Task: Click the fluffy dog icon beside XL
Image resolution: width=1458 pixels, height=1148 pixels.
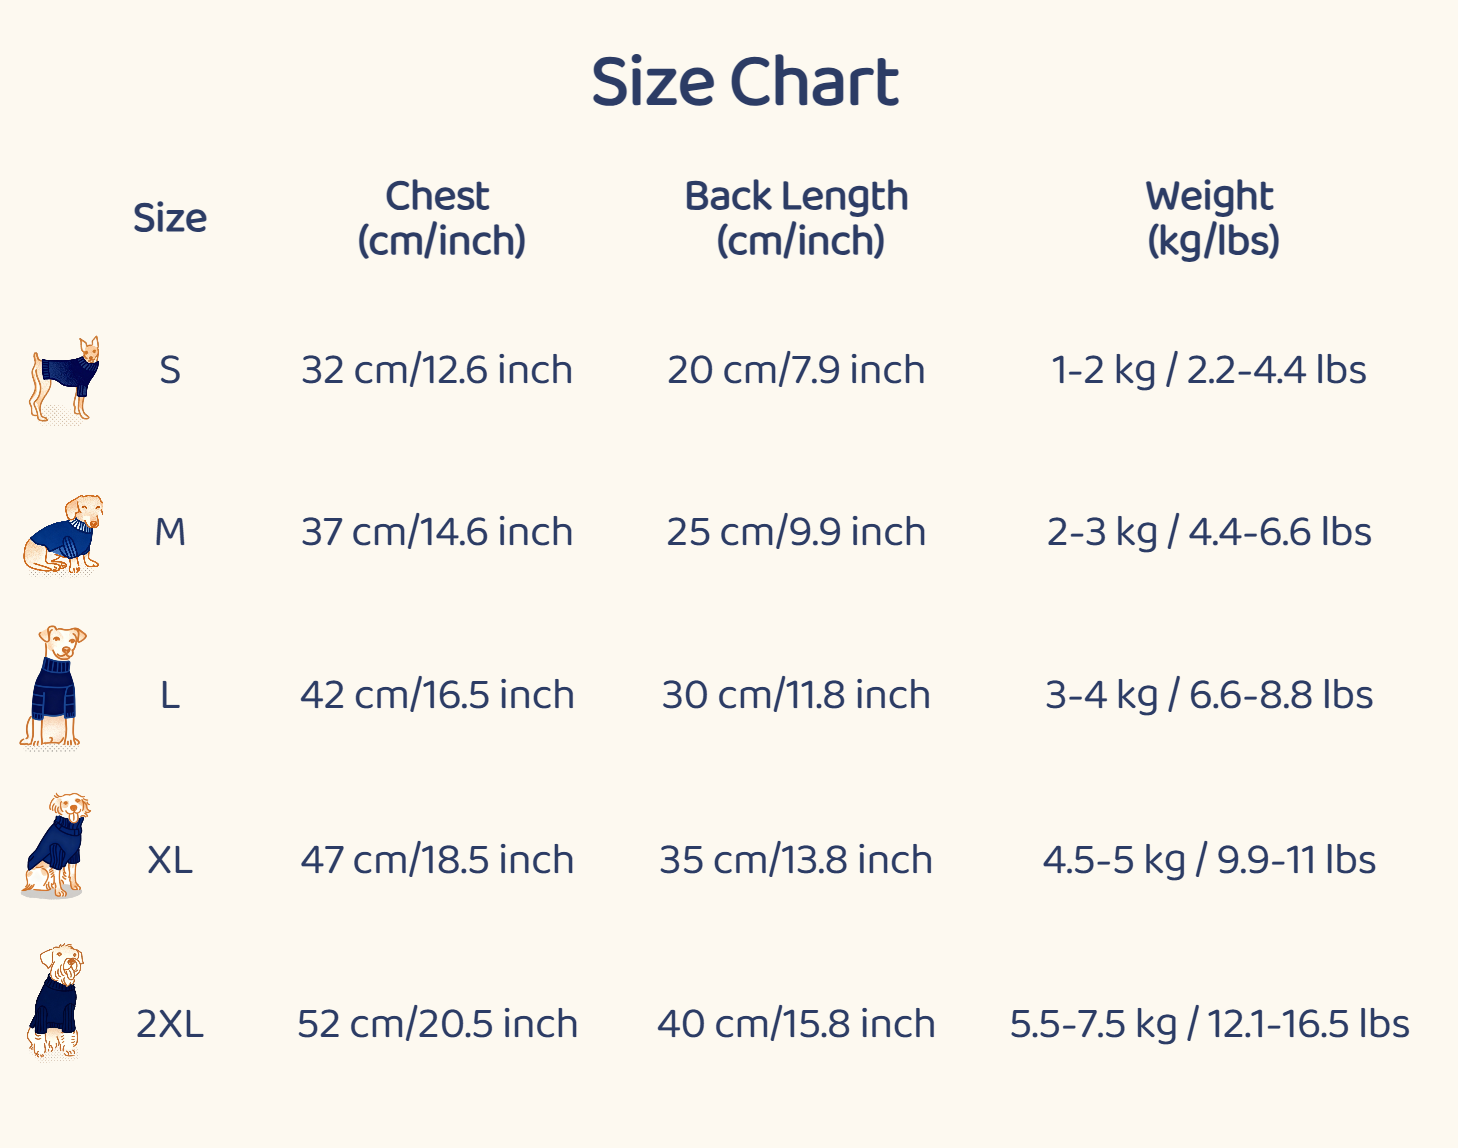Action: [56, 847]
